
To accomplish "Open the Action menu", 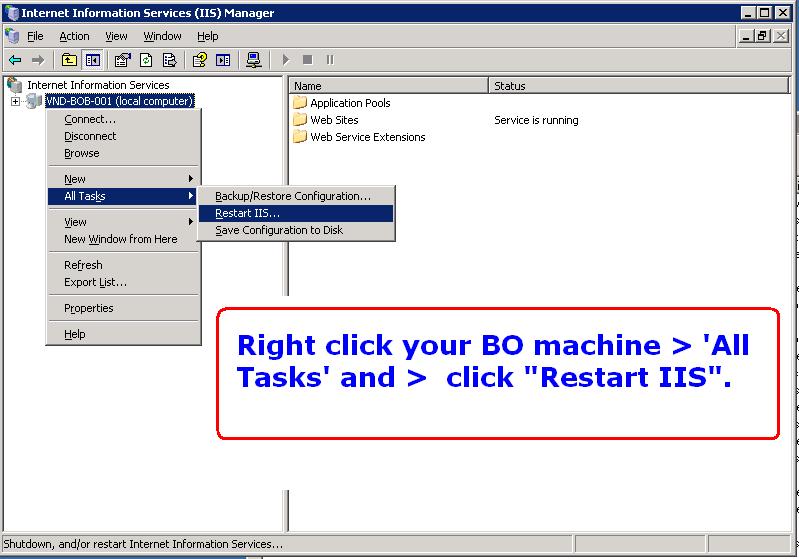I will pyautogui.click(x=74, y=36).
